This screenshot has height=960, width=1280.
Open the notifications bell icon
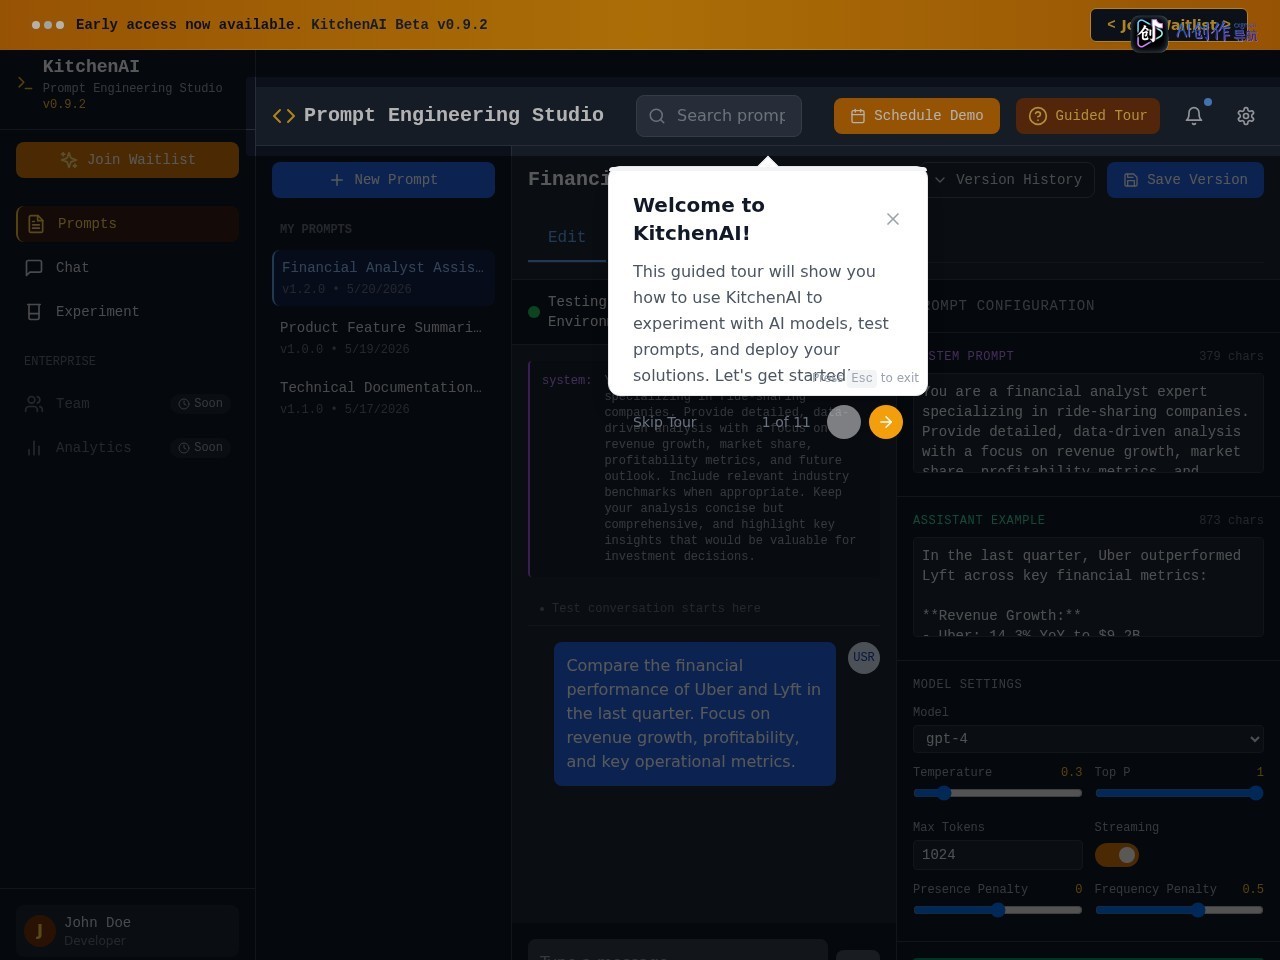tap(1194, 116)
